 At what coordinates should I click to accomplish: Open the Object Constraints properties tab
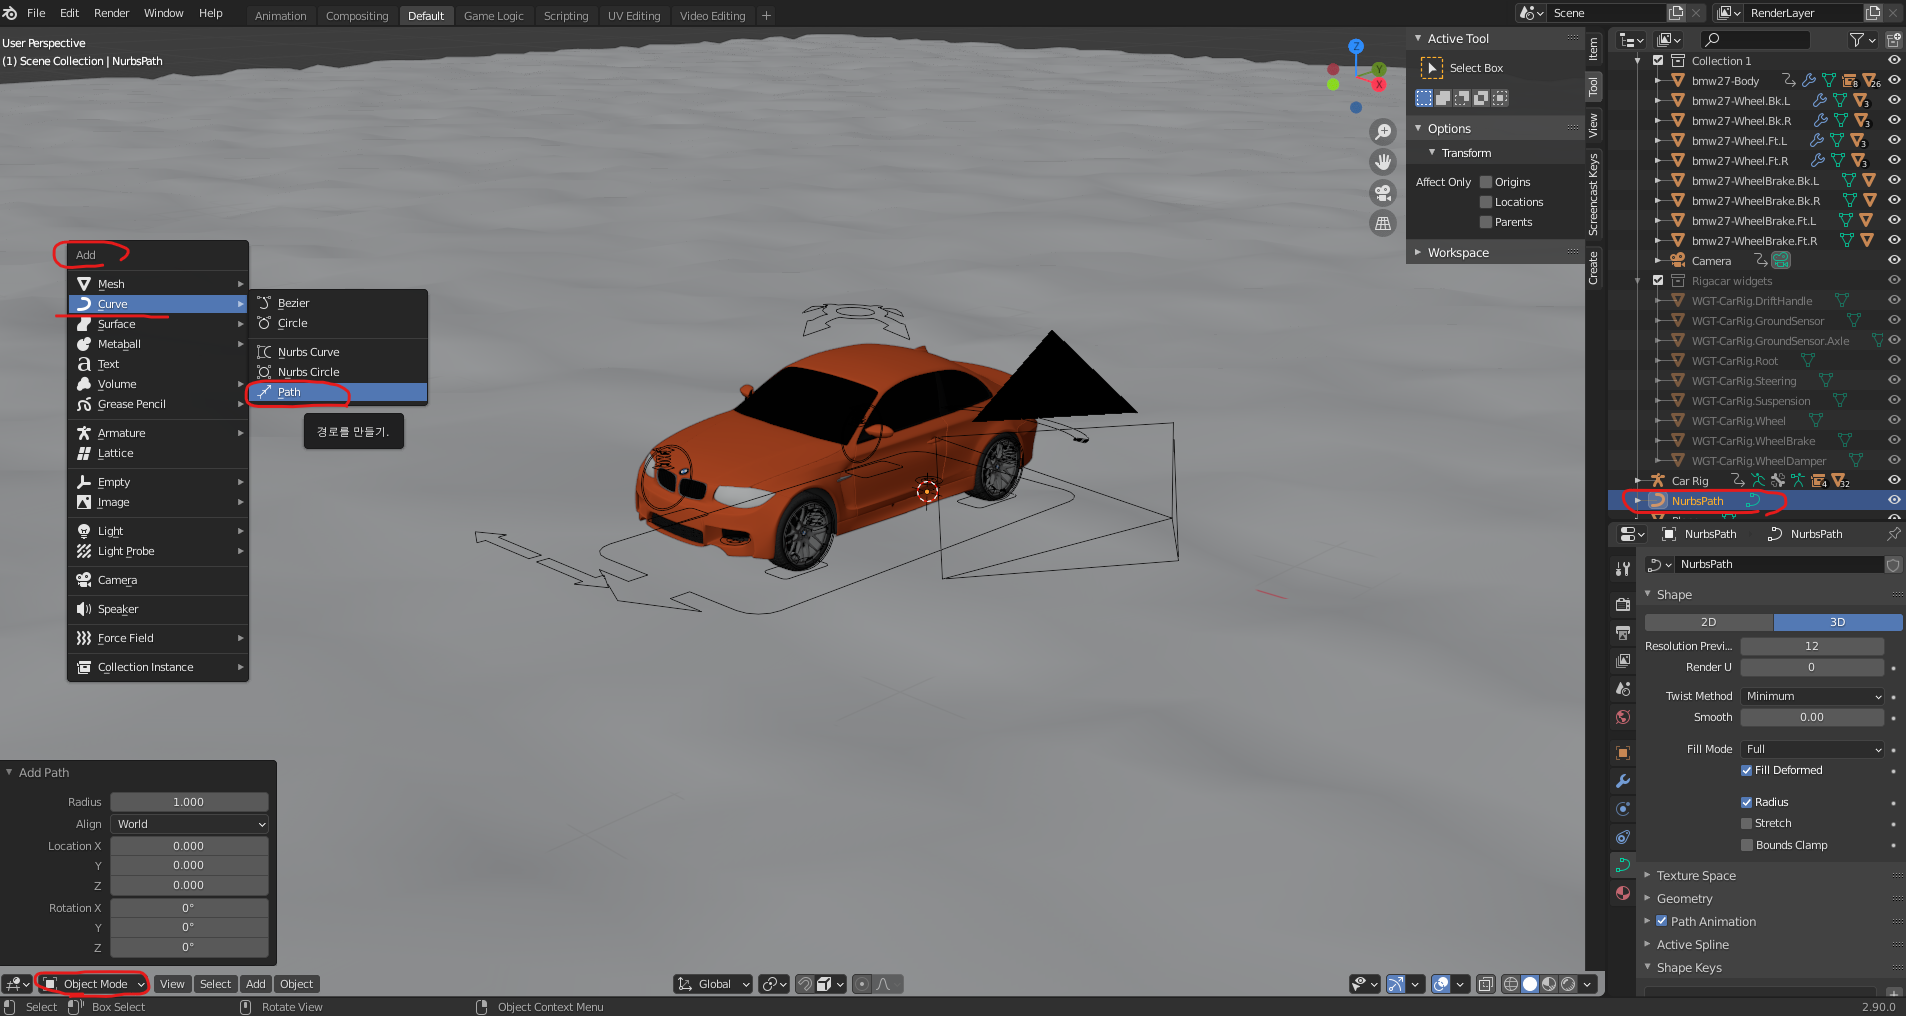pyautogui.click(x=1623, y=837)
